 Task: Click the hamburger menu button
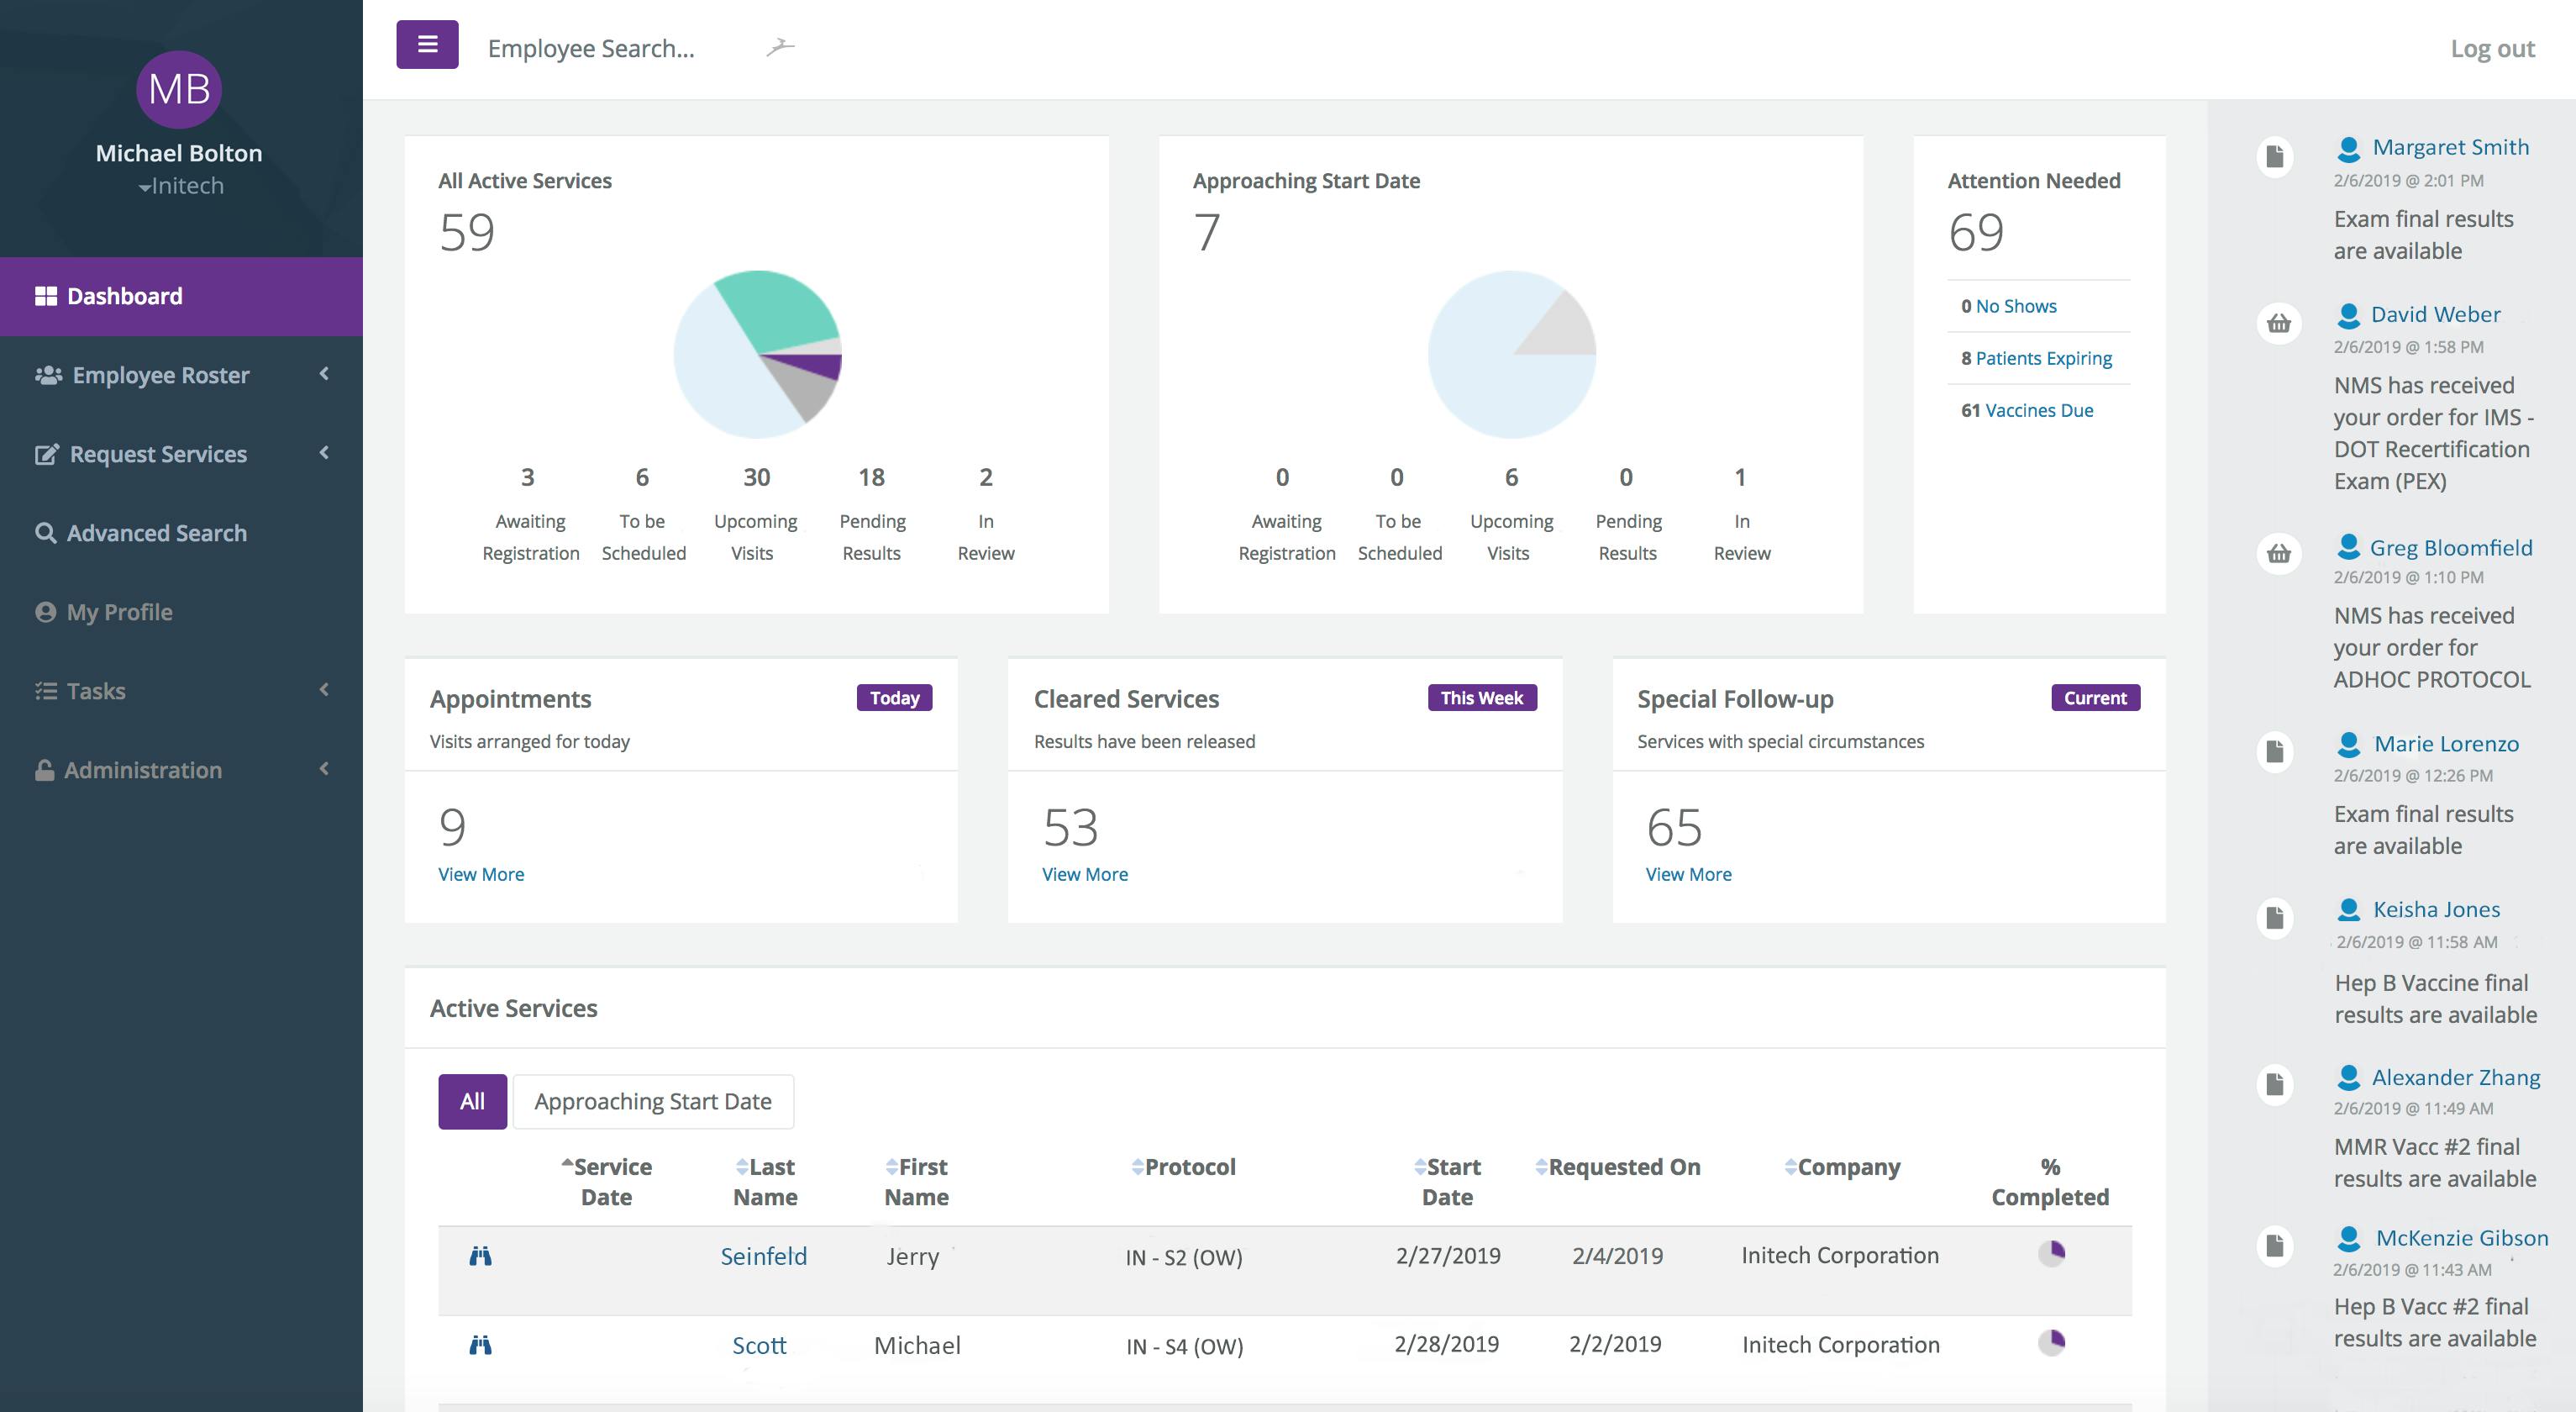[x=427, y=45]
